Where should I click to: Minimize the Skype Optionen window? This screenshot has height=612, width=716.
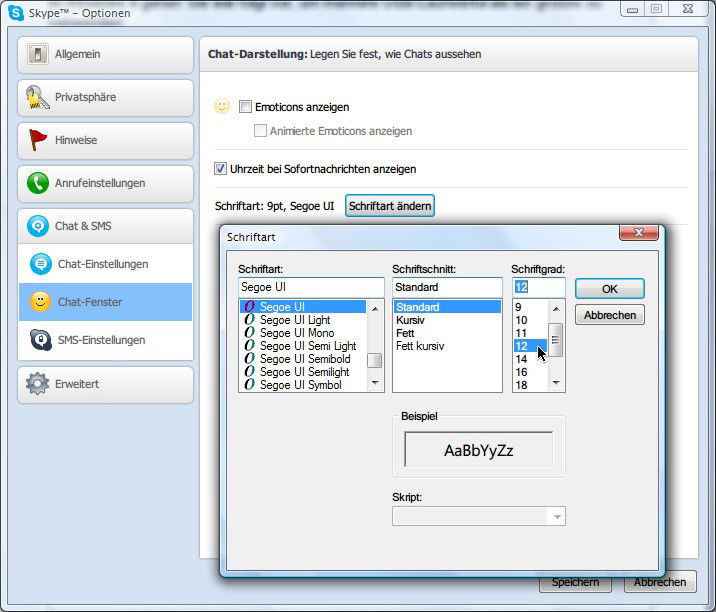[632, 9]
